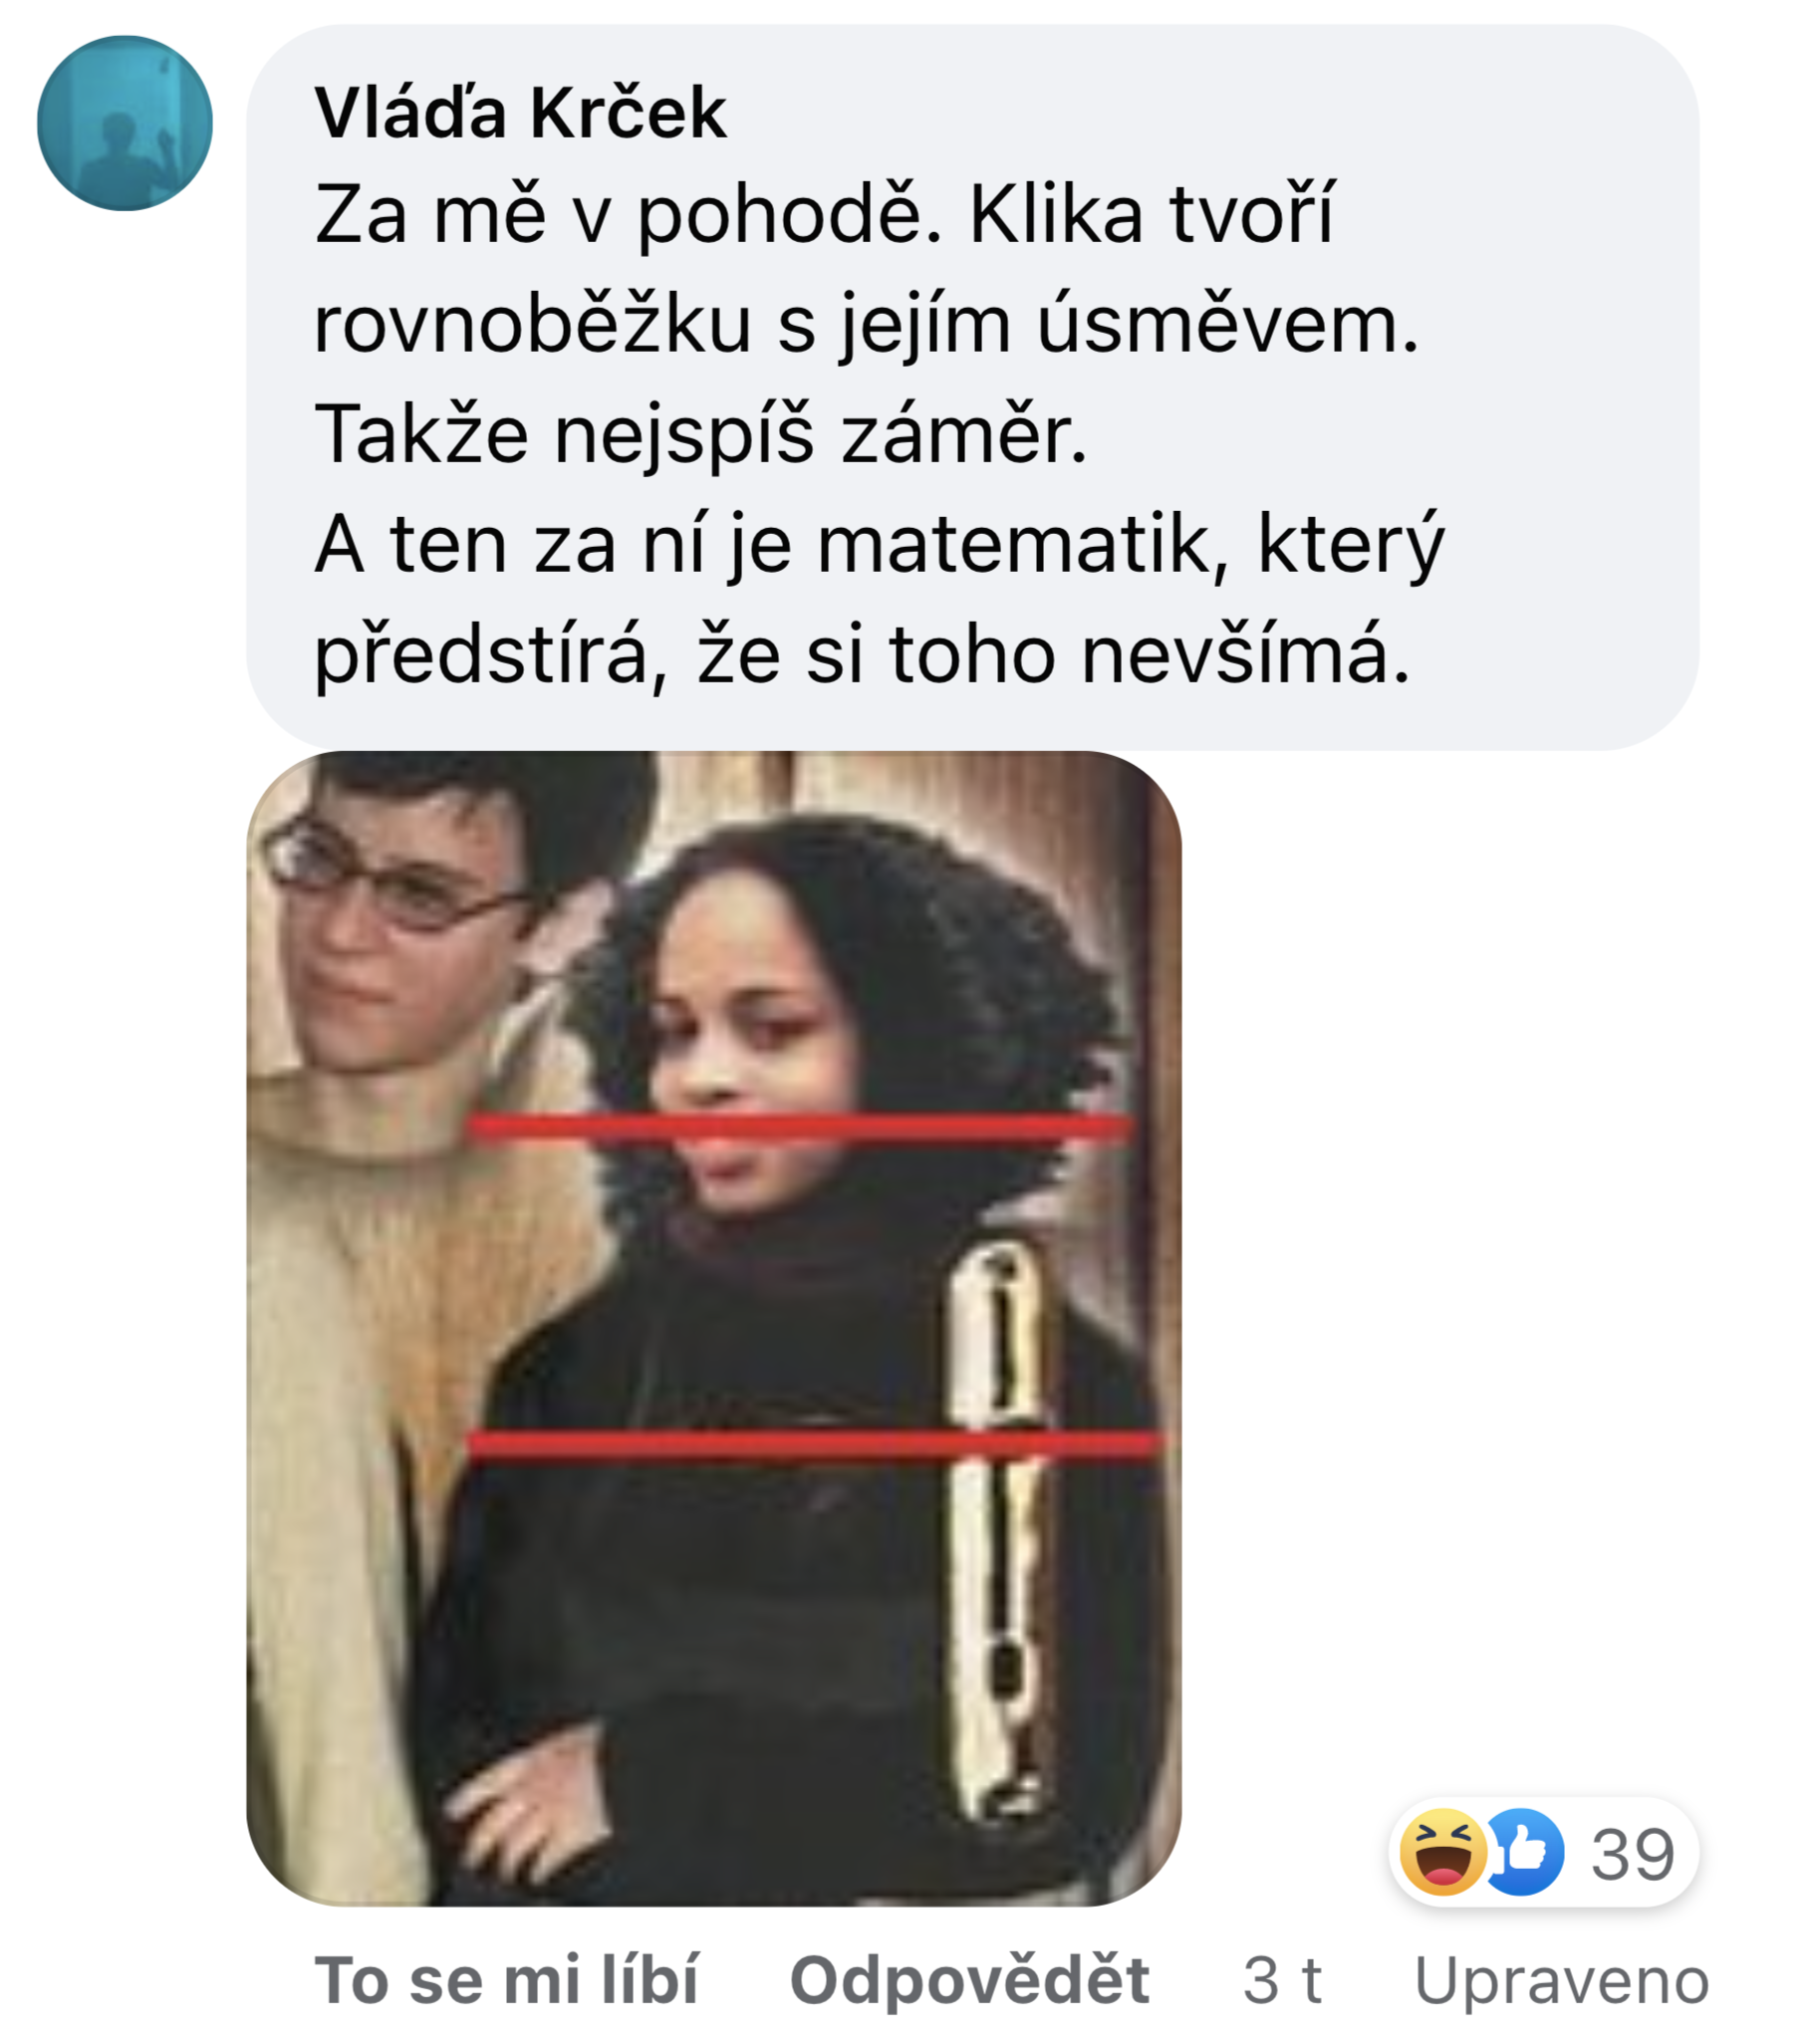Open the Vláďa Krček name link

[520, 112]
